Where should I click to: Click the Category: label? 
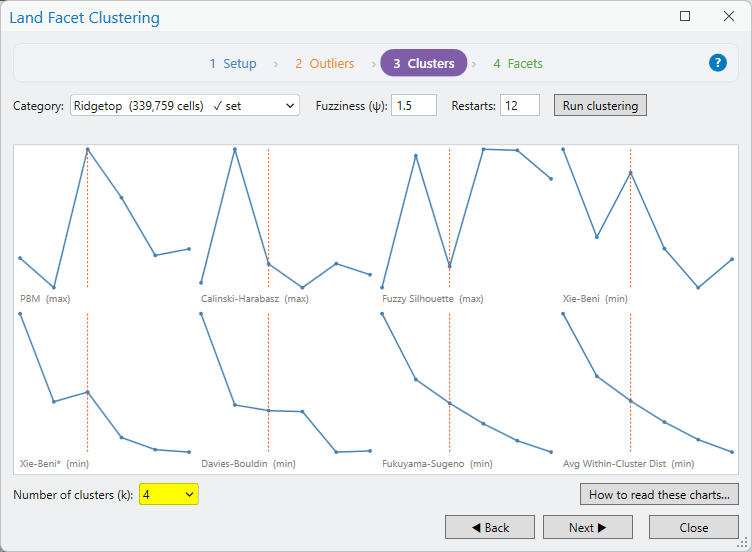point(38,106)
